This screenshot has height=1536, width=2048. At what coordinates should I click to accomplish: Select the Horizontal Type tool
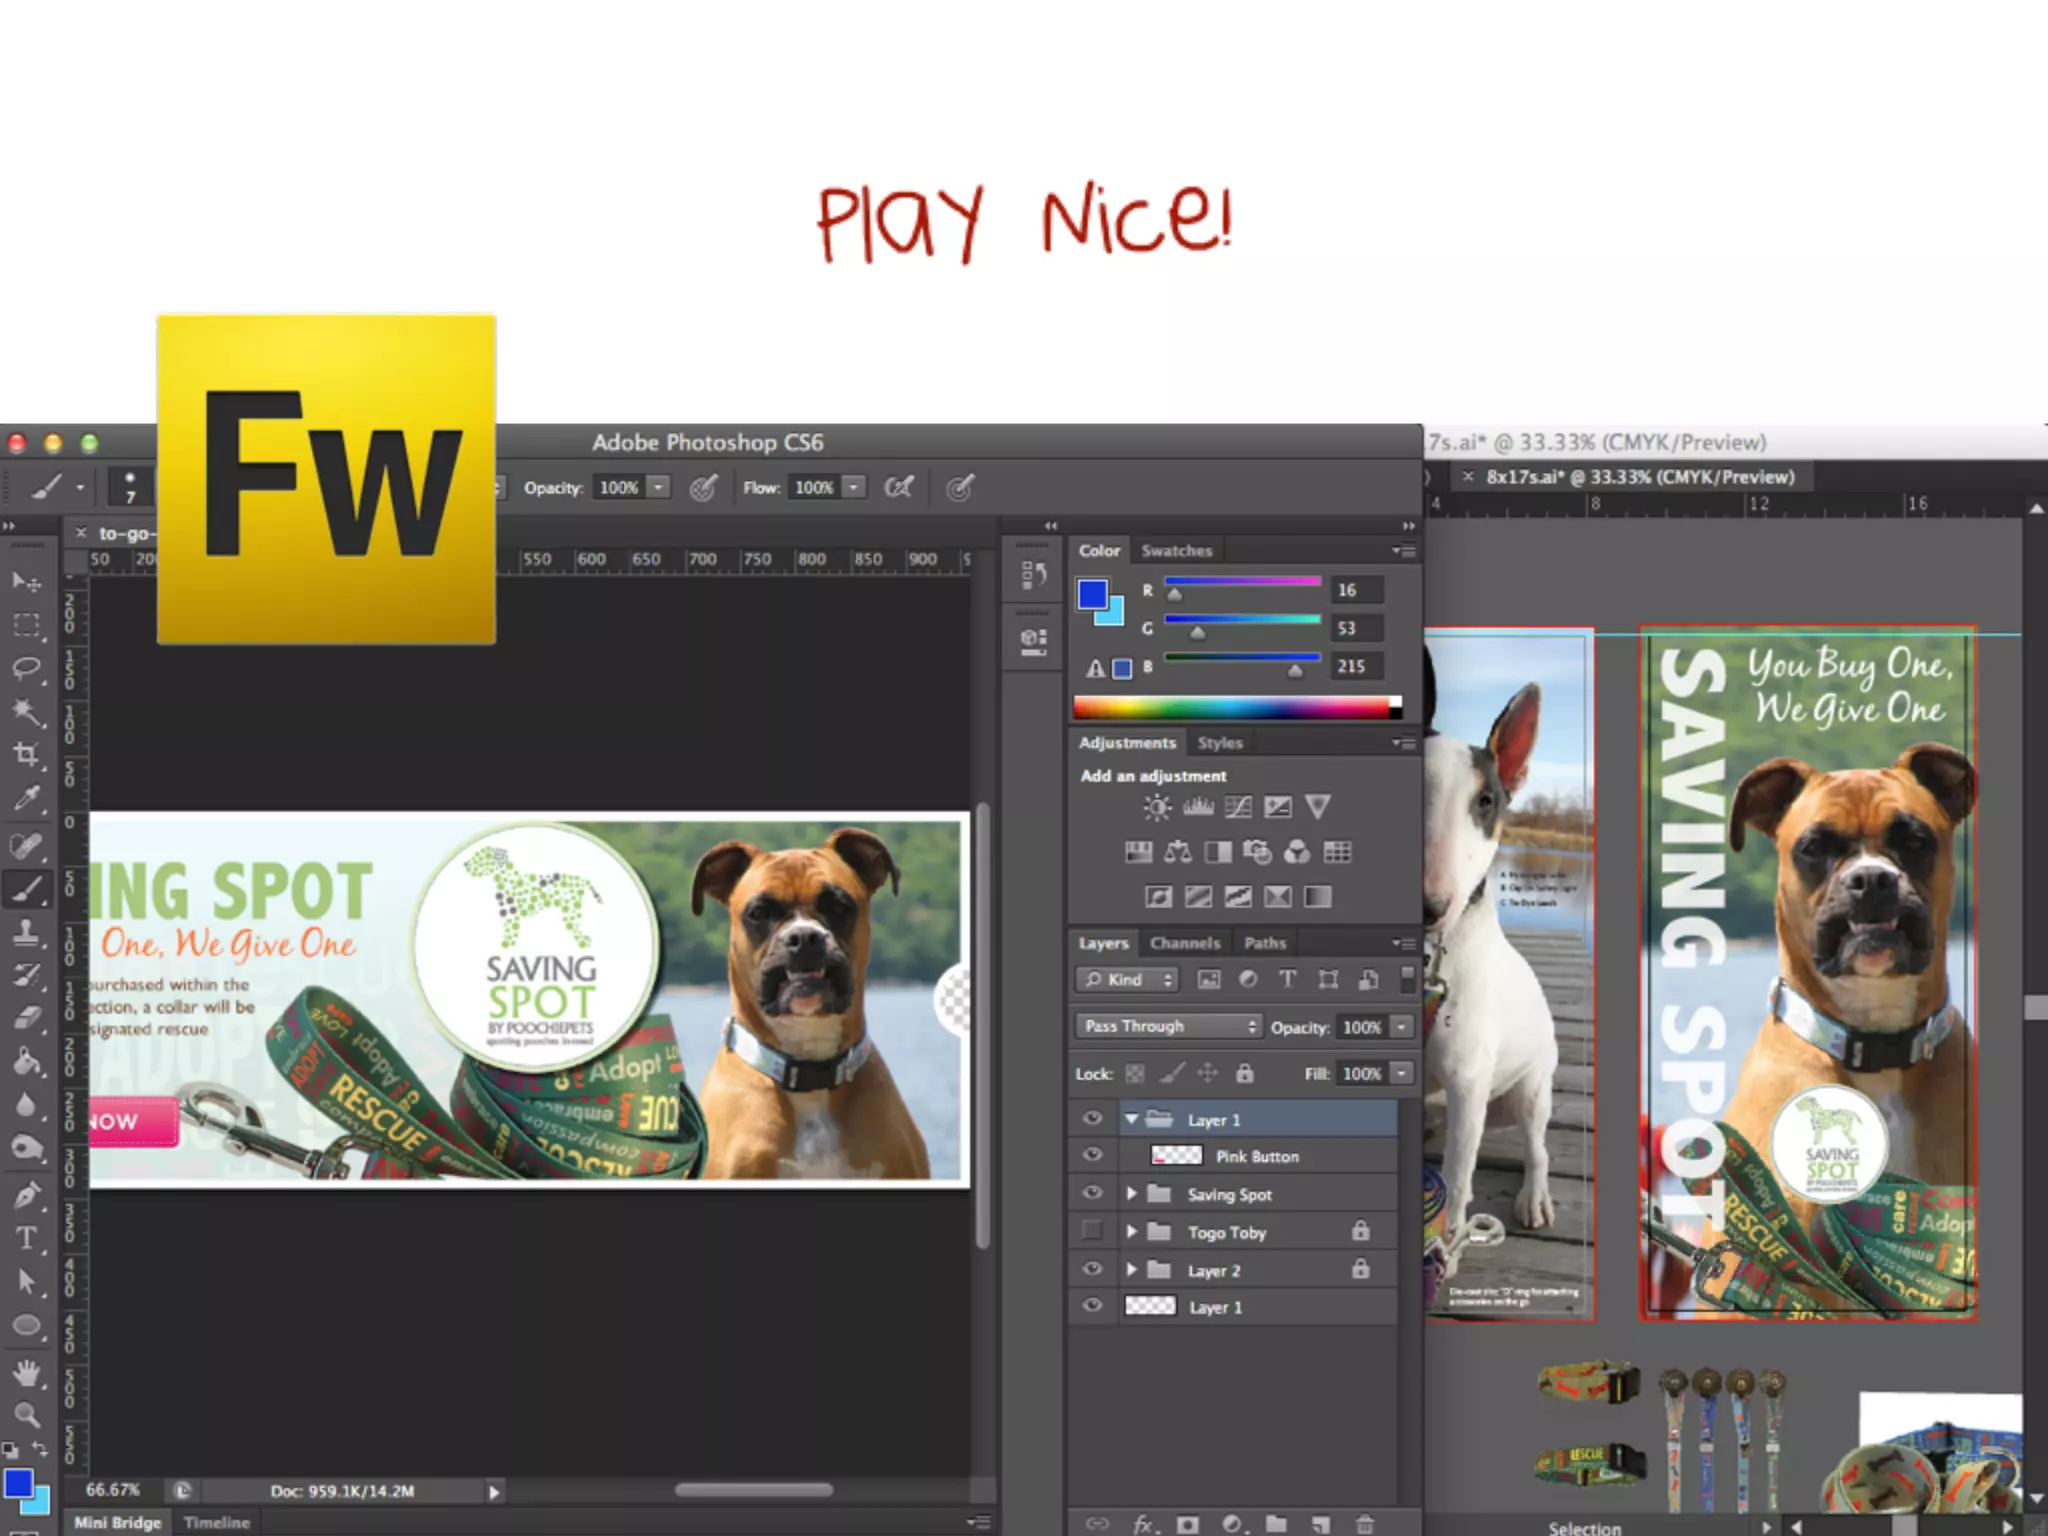(x=26, y=1238)
